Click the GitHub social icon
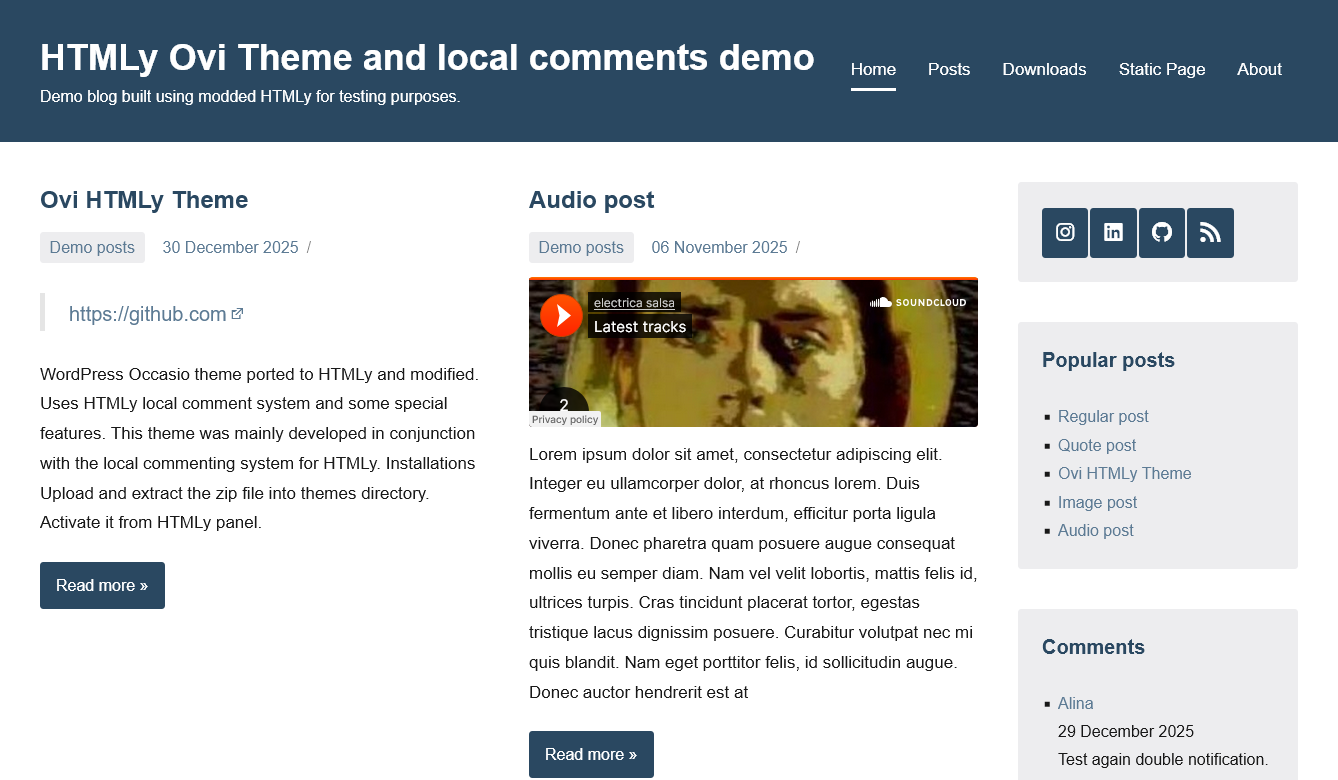Image resolution: width=1338 pixels, height=780 pixels. 1161,233
